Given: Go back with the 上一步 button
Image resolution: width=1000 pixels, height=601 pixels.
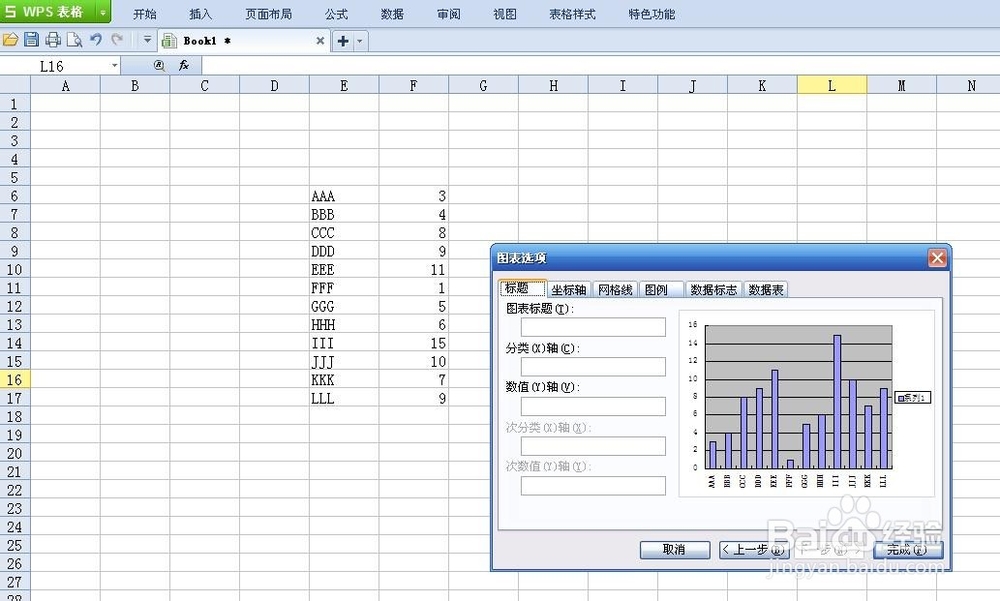Looking at the screenshot, I should tap(753, 549).
